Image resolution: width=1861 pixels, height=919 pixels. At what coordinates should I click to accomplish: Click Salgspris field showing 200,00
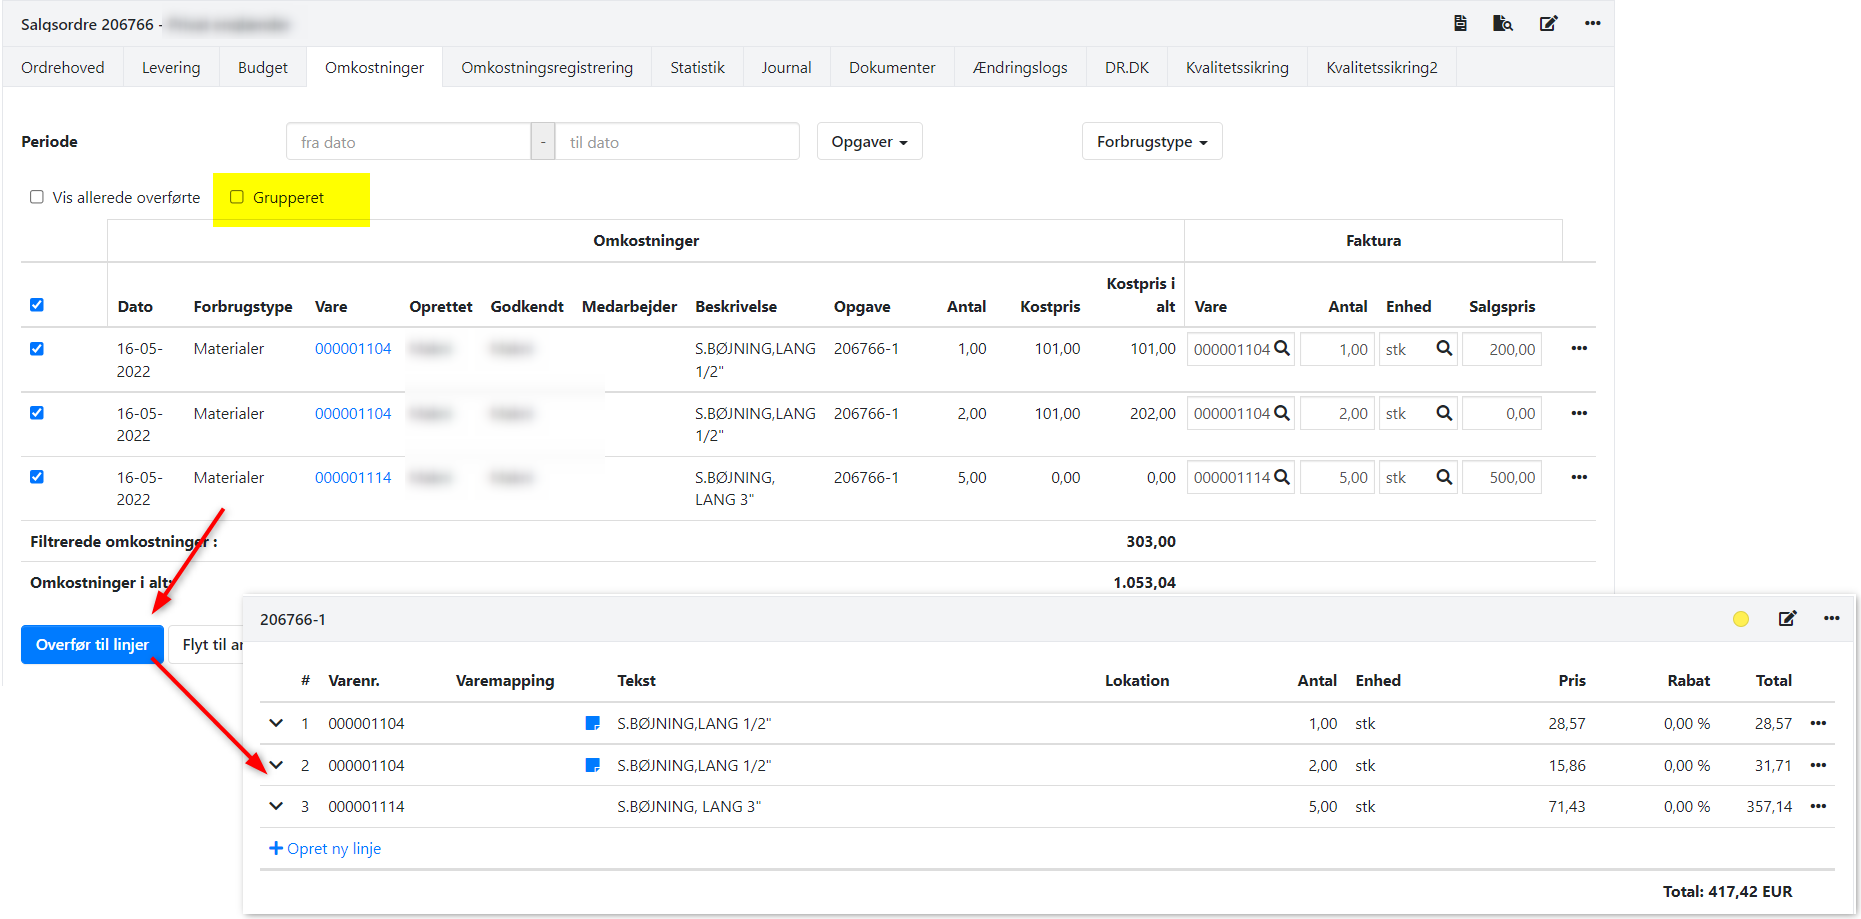[x=1502, y=349]
